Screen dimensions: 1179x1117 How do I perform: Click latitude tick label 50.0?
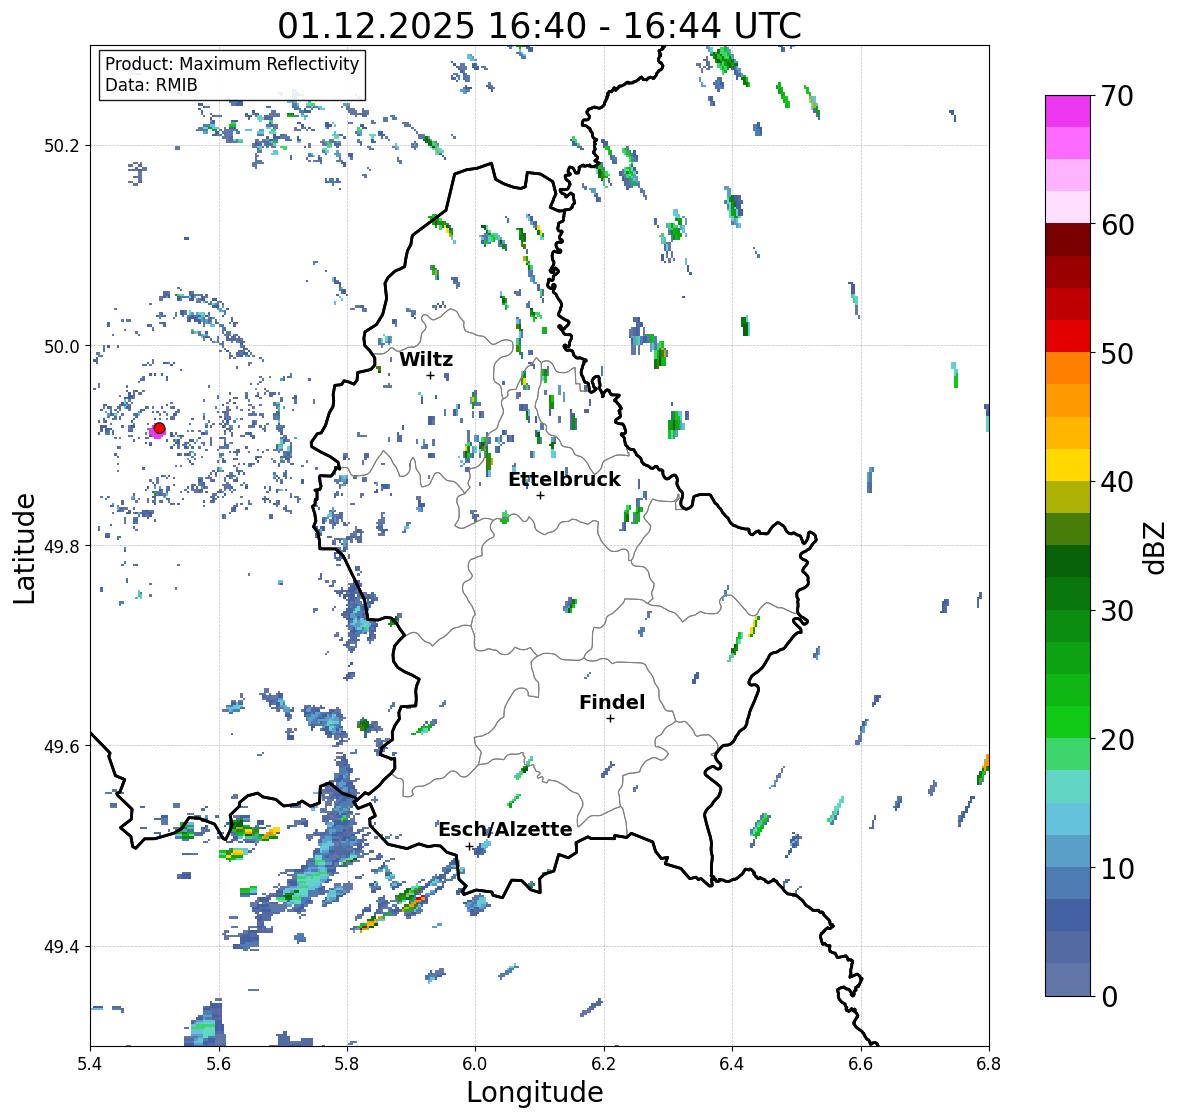[62, 347]
